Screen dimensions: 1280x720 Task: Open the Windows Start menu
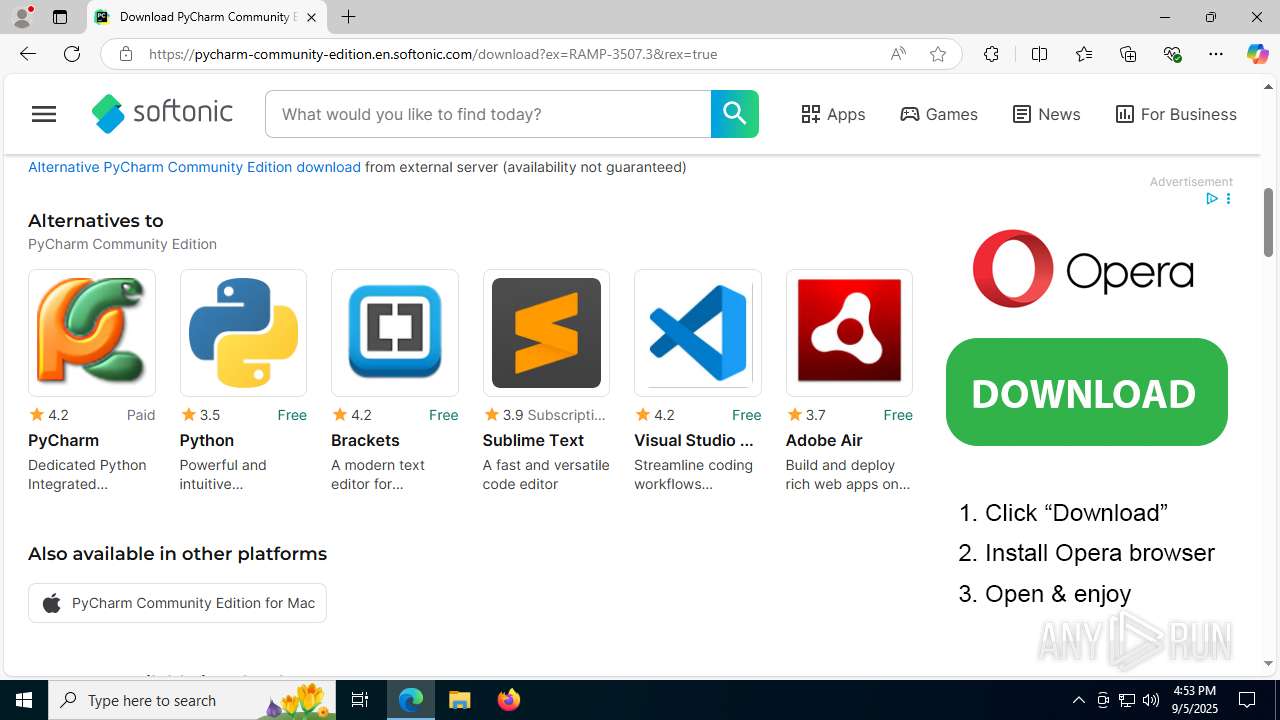click(24, 700)
